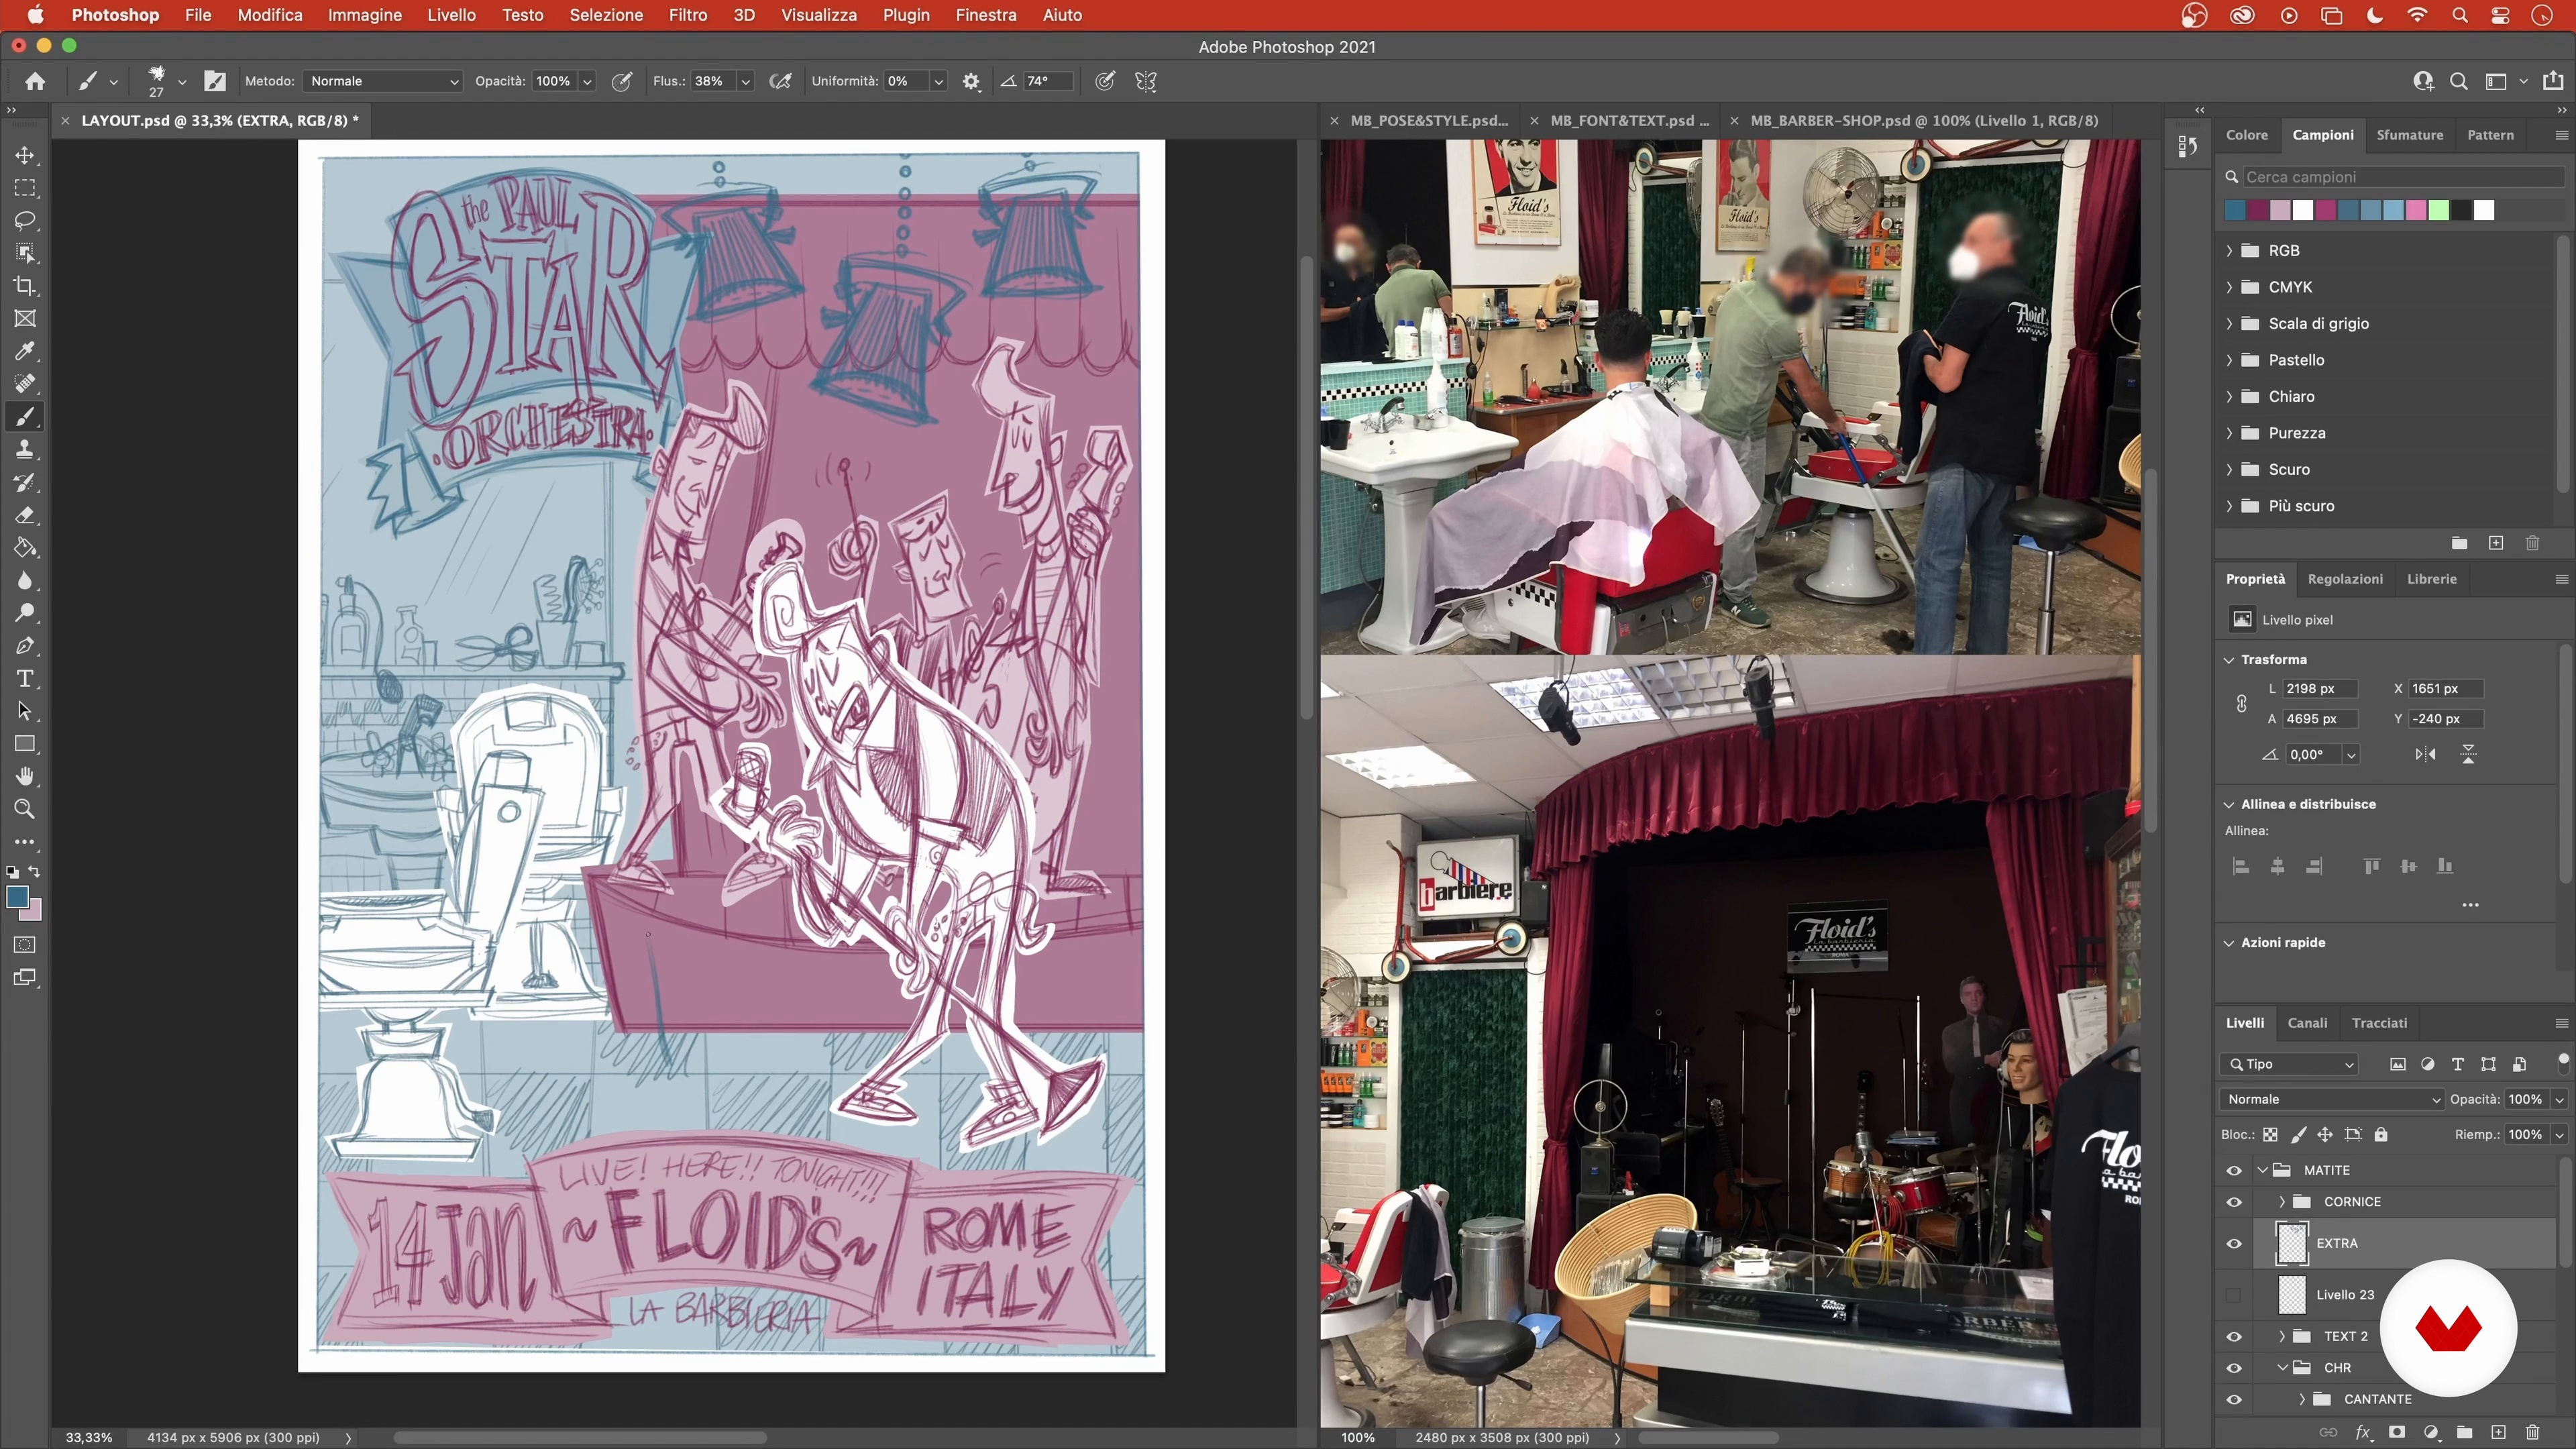Select the Eraser tool

point(25,515)
